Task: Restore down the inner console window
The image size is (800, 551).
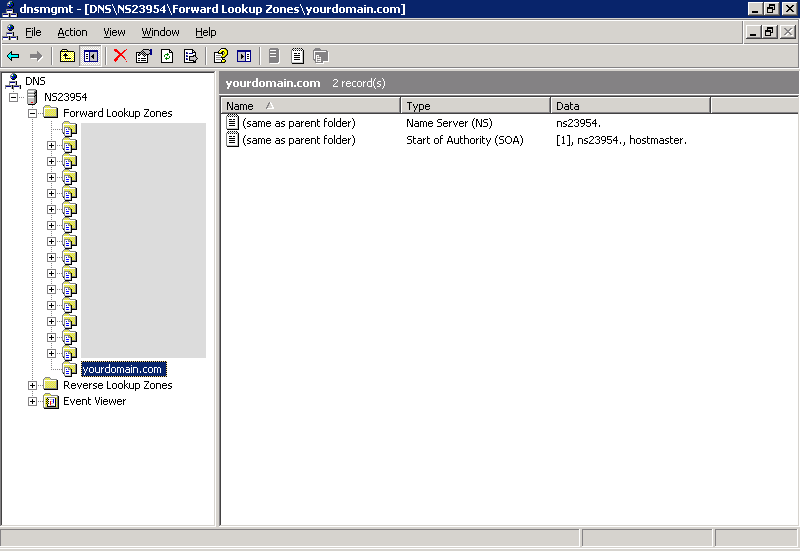Action: point(770,32)
